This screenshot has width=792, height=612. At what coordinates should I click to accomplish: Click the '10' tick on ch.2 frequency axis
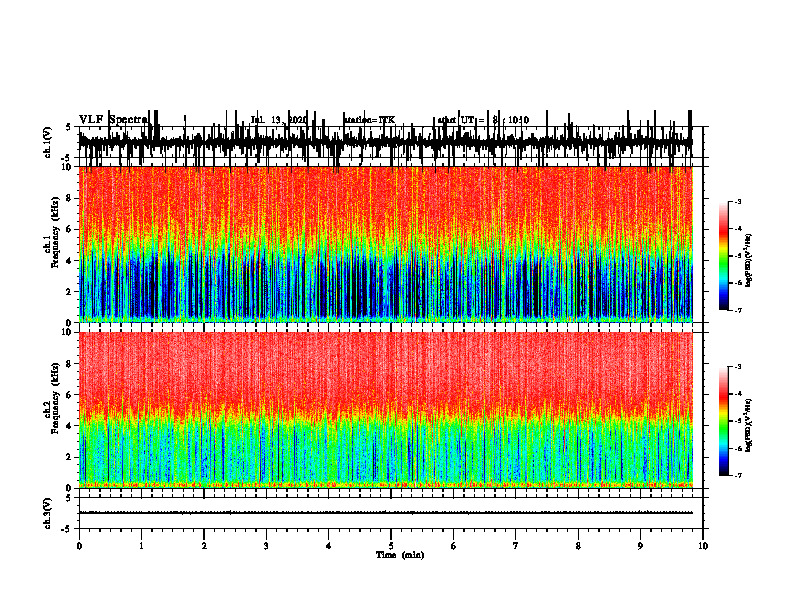66,332
